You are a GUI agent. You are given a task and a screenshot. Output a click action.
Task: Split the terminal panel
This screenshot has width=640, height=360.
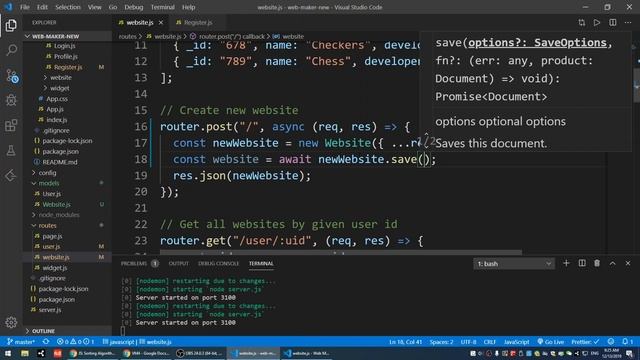point(582,263)
